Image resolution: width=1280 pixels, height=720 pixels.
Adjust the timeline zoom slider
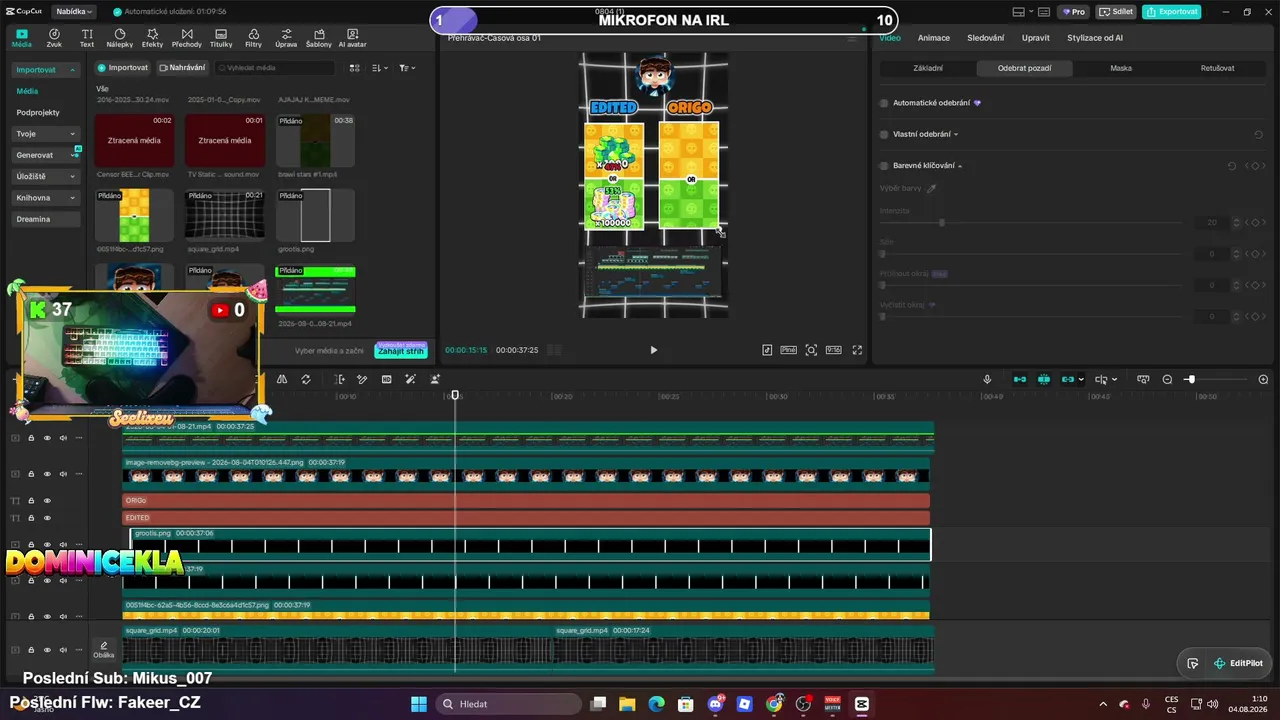click(1190, 380)
